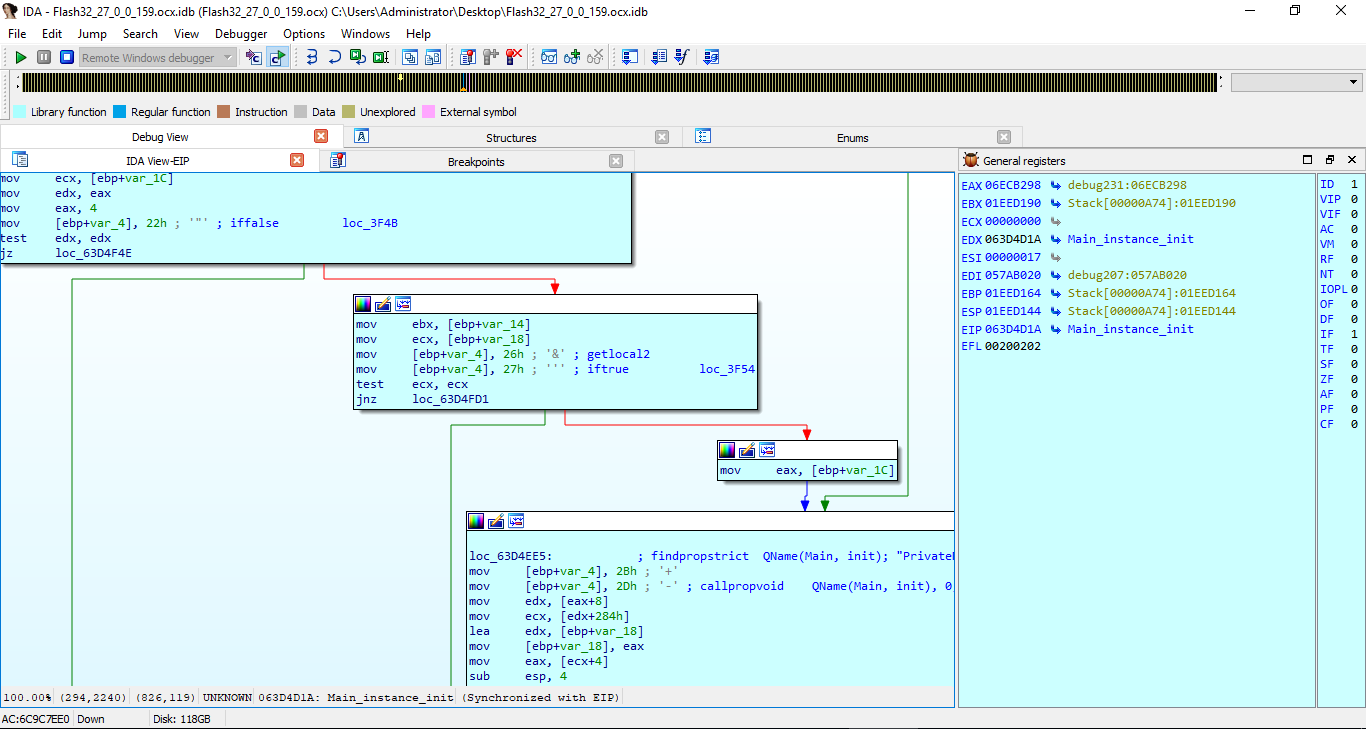
Task: Toggle the SF flag value
Action: 1354,365
